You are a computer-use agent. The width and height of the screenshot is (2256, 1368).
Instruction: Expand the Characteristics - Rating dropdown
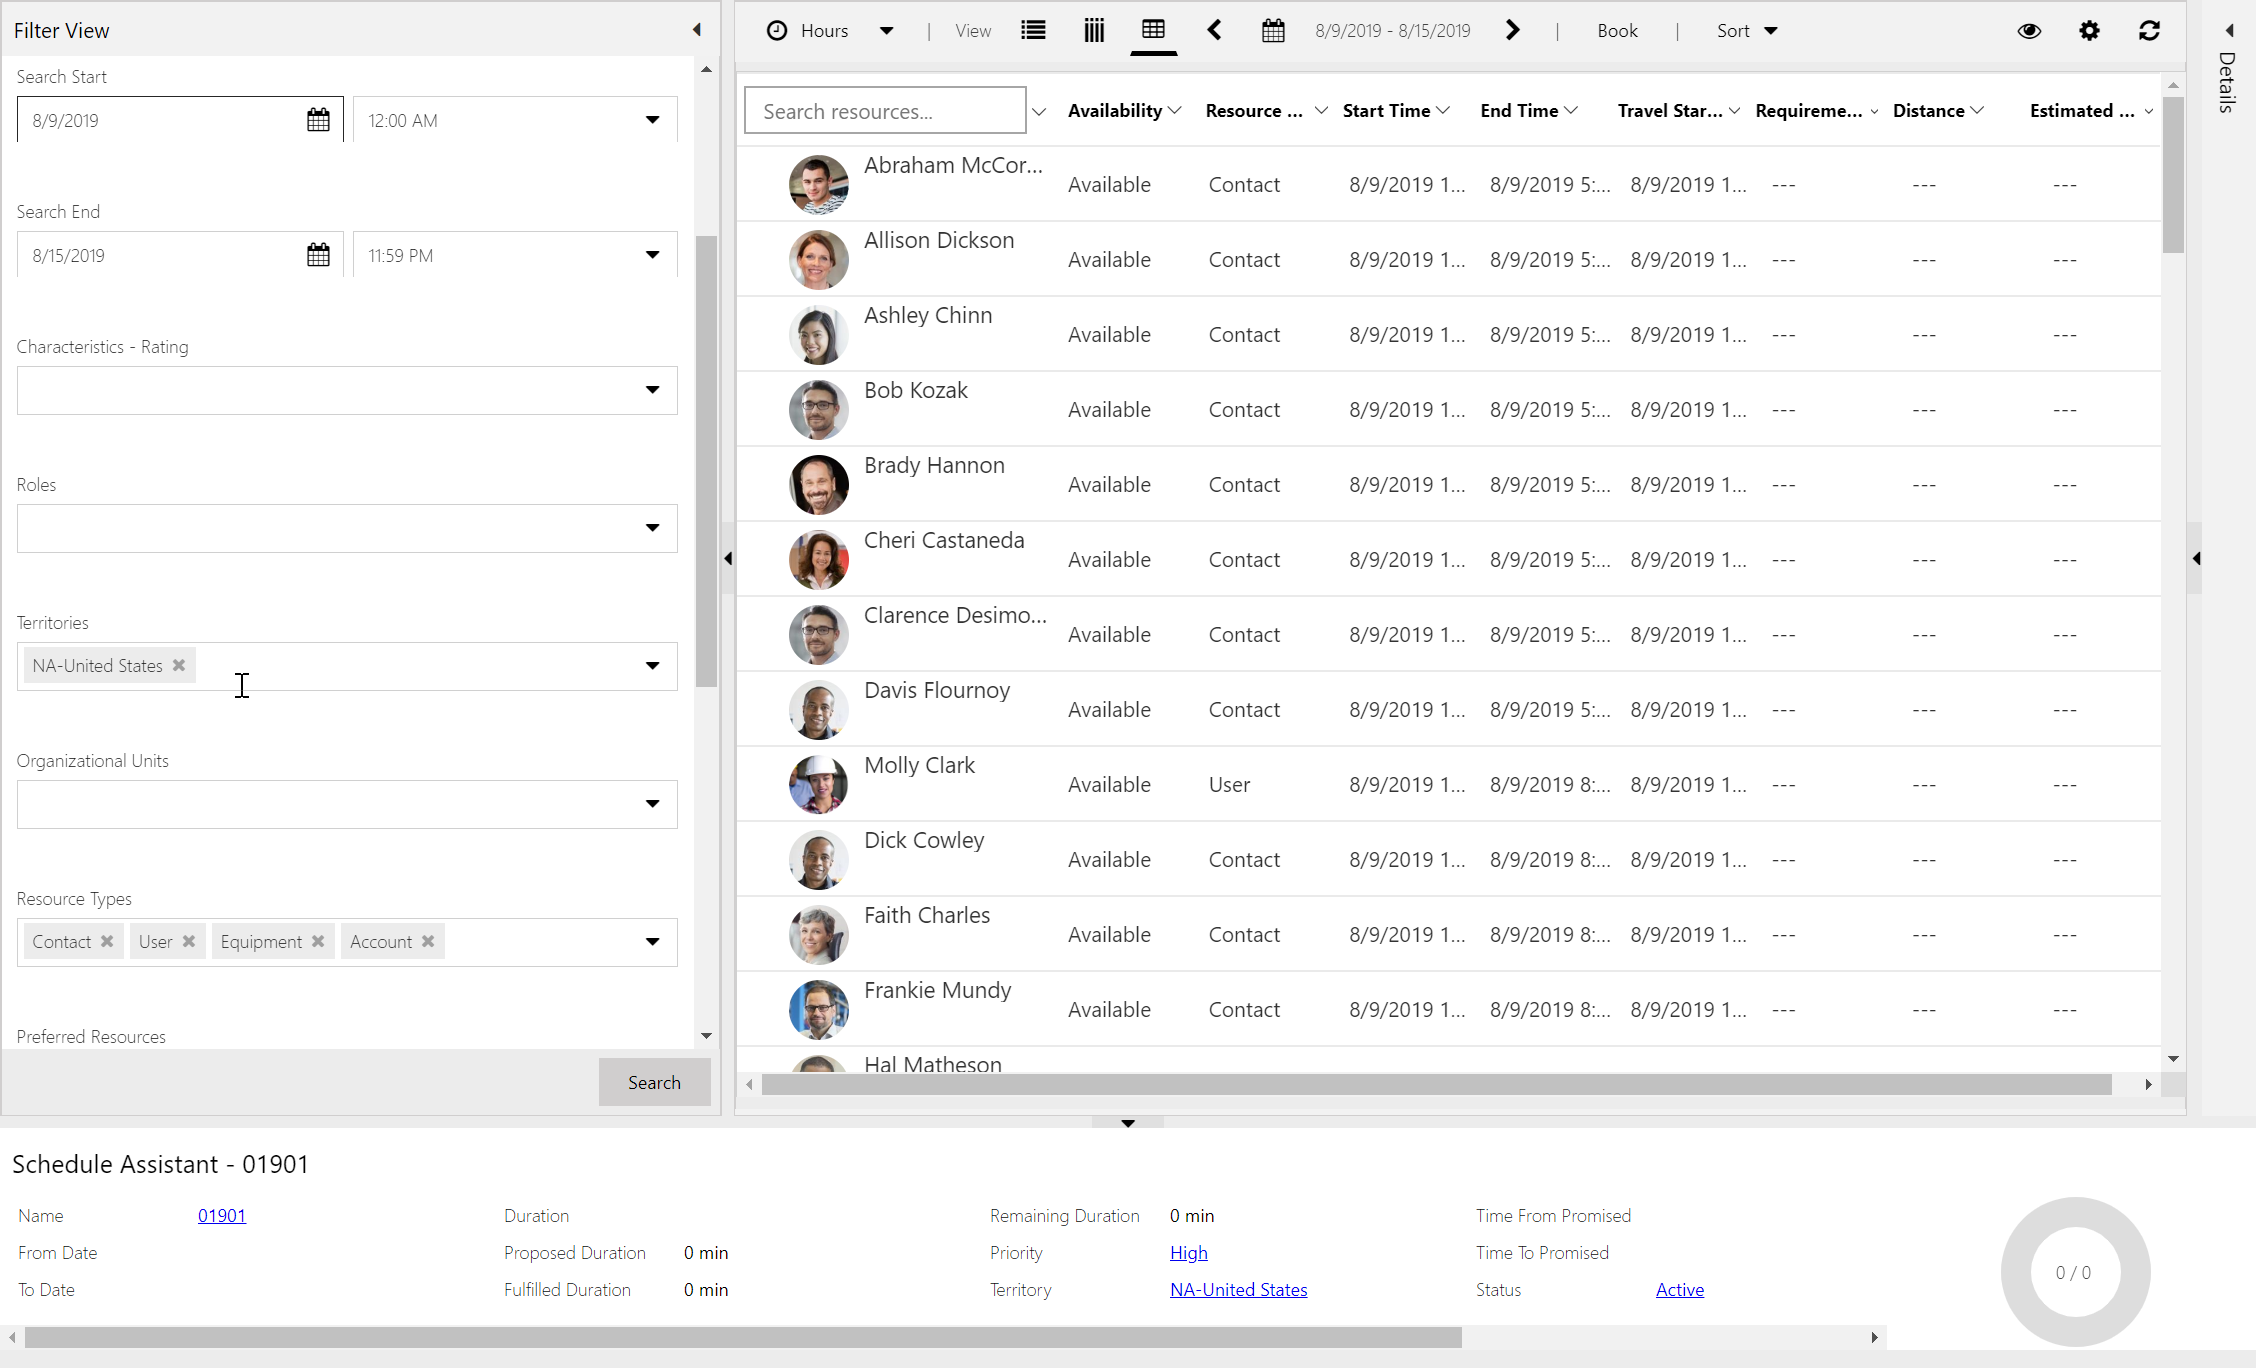(651, 388)
